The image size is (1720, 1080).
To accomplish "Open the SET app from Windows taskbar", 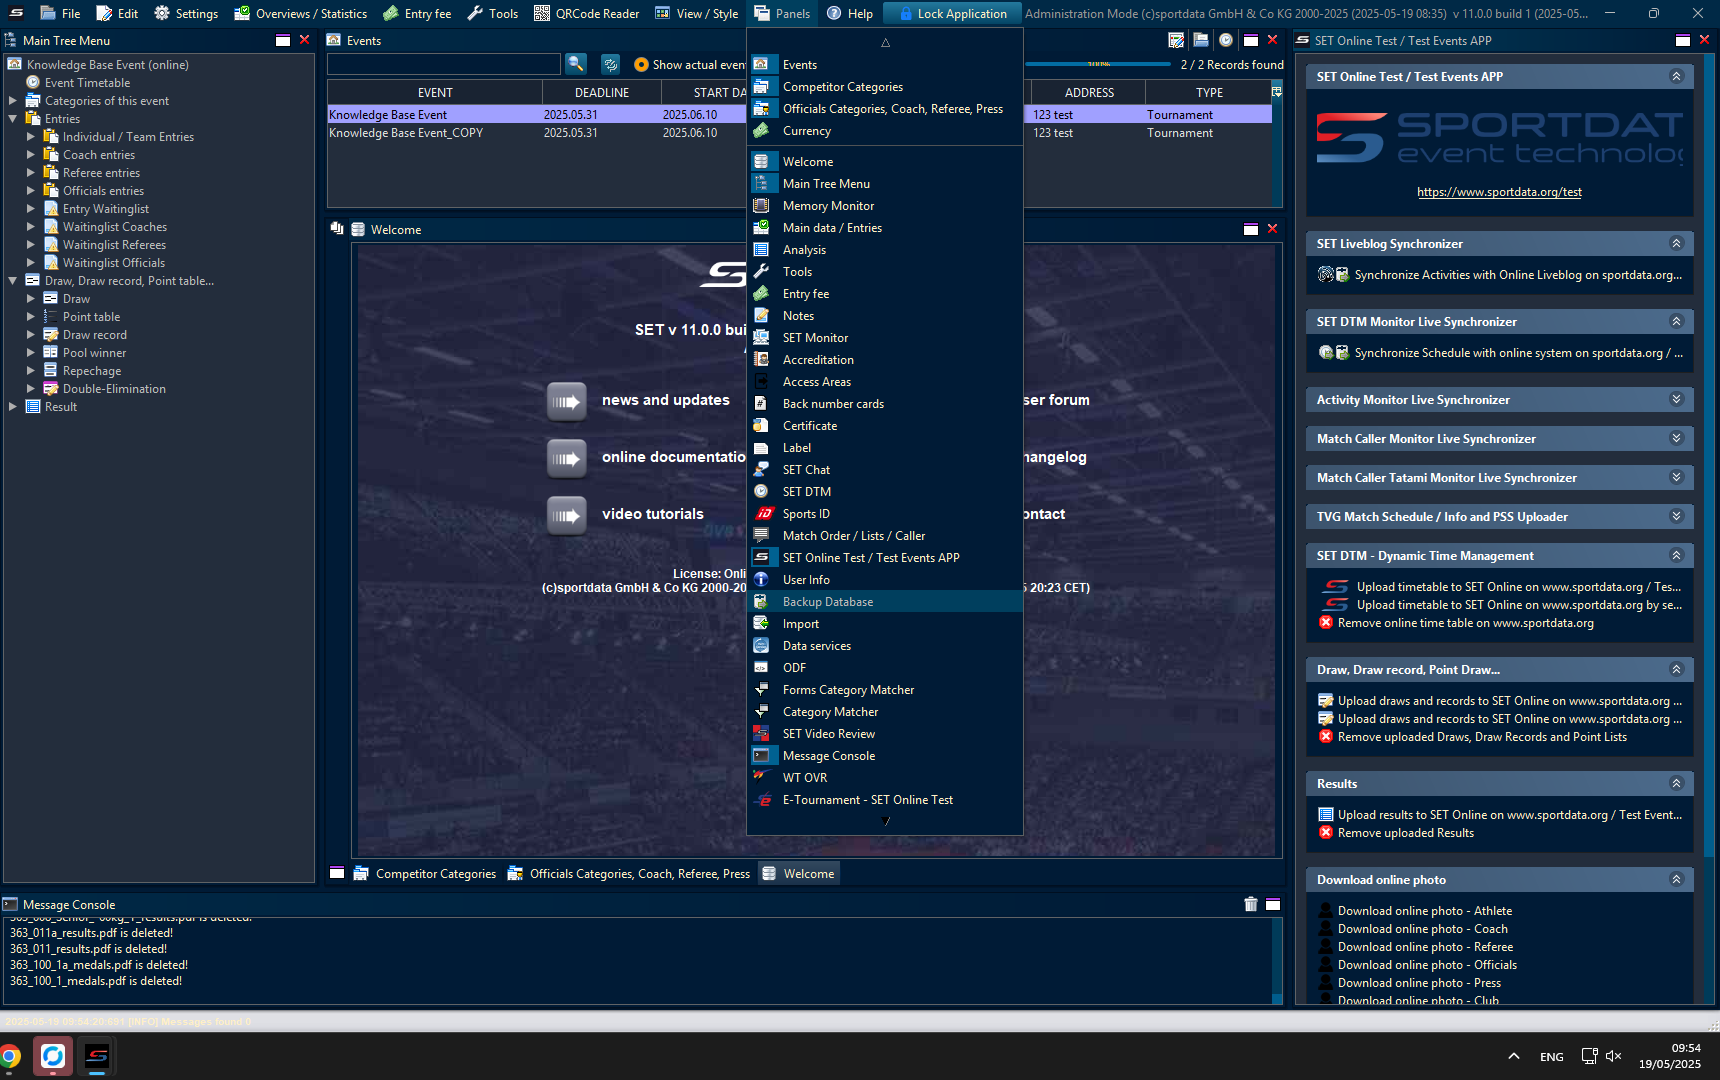I will [x=96, y=1056].
